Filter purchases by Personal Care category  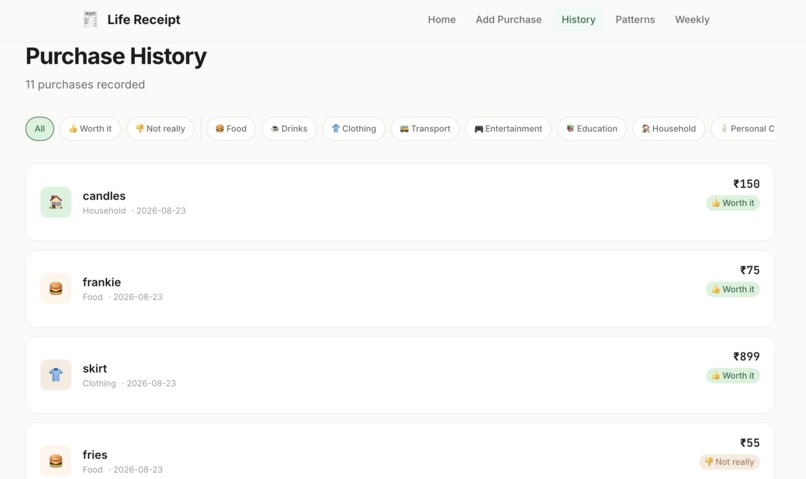tap(743, 128)
